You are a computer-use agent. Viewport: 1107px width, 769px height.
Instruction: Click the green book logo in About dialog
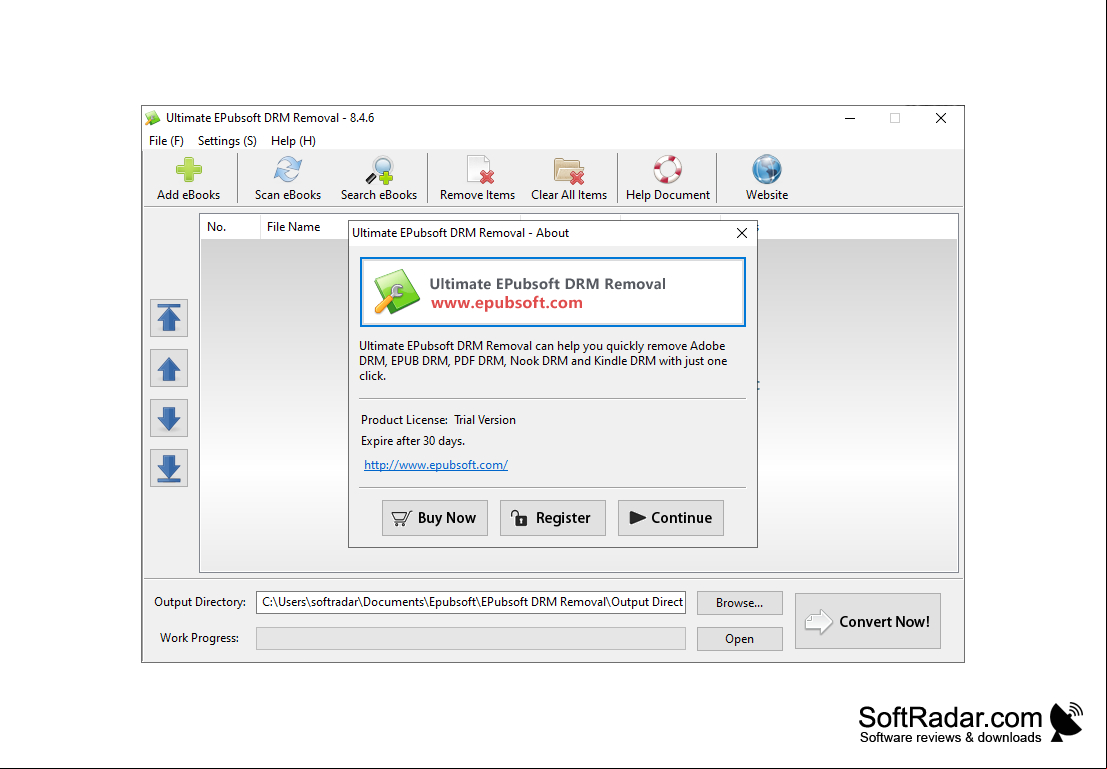pos(397,292)
